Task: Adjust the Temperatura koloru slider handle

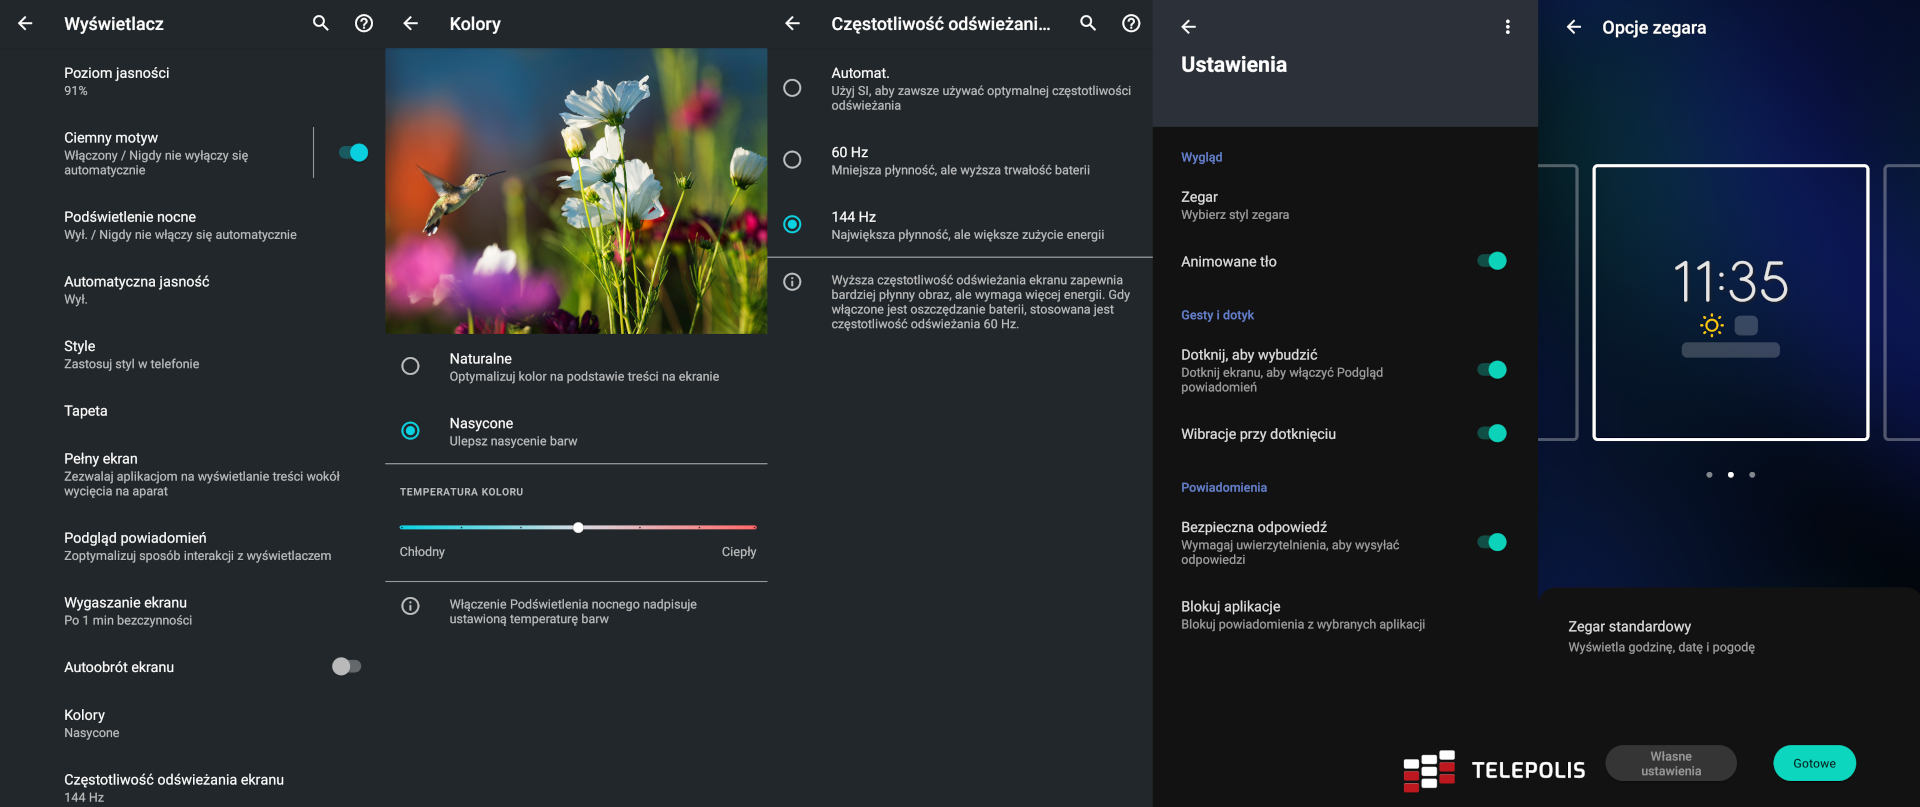Action: 578,527
